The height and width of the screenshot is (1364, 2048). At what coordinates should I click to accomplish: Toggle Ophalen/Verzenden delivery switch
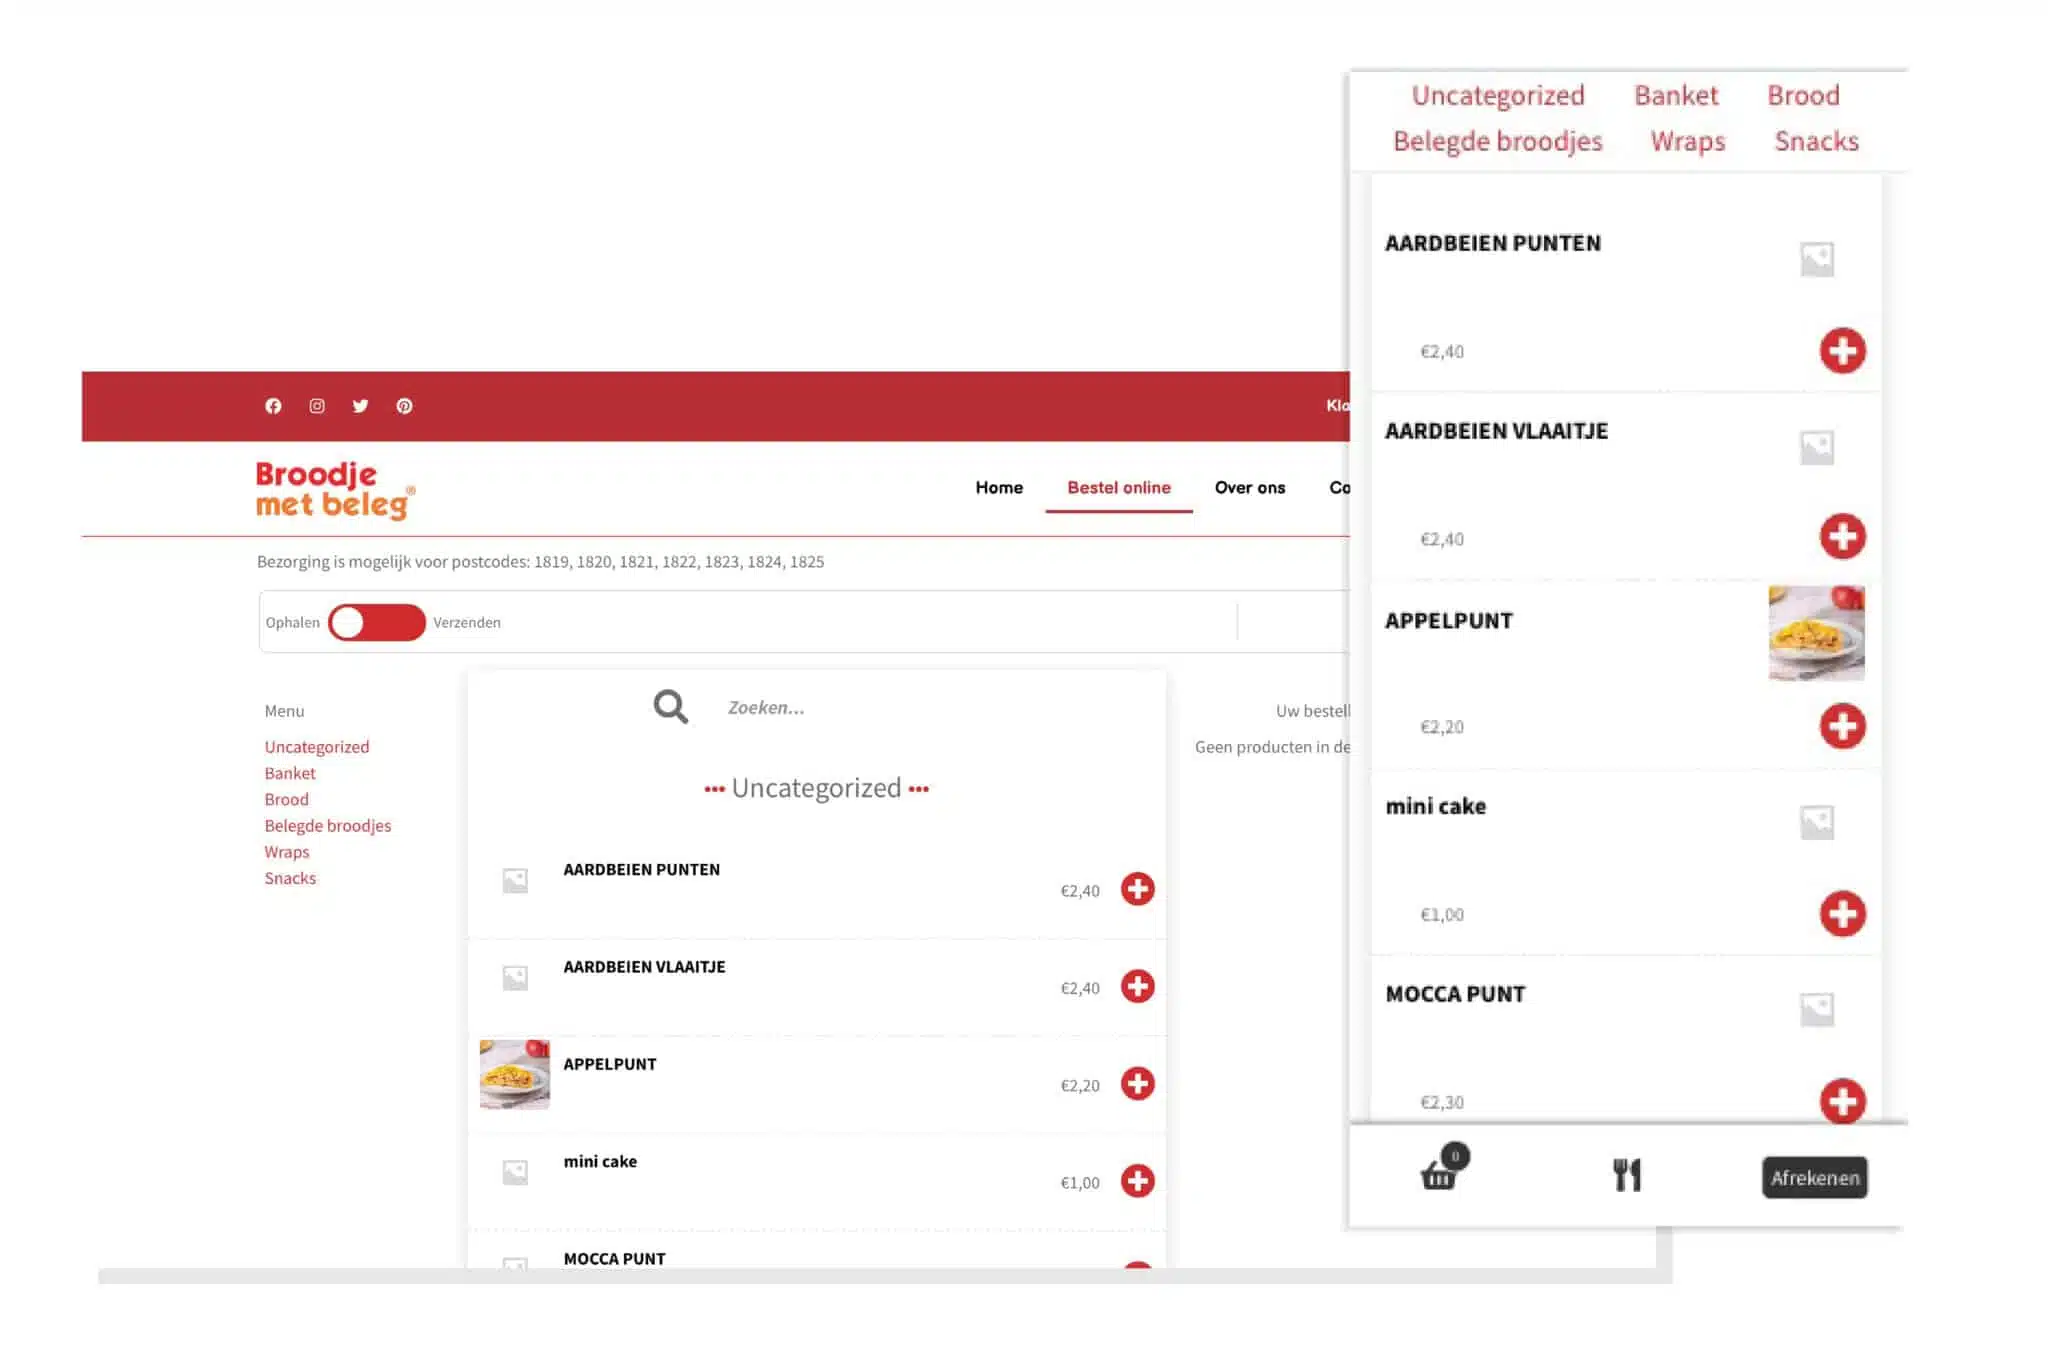coord(377,622)
